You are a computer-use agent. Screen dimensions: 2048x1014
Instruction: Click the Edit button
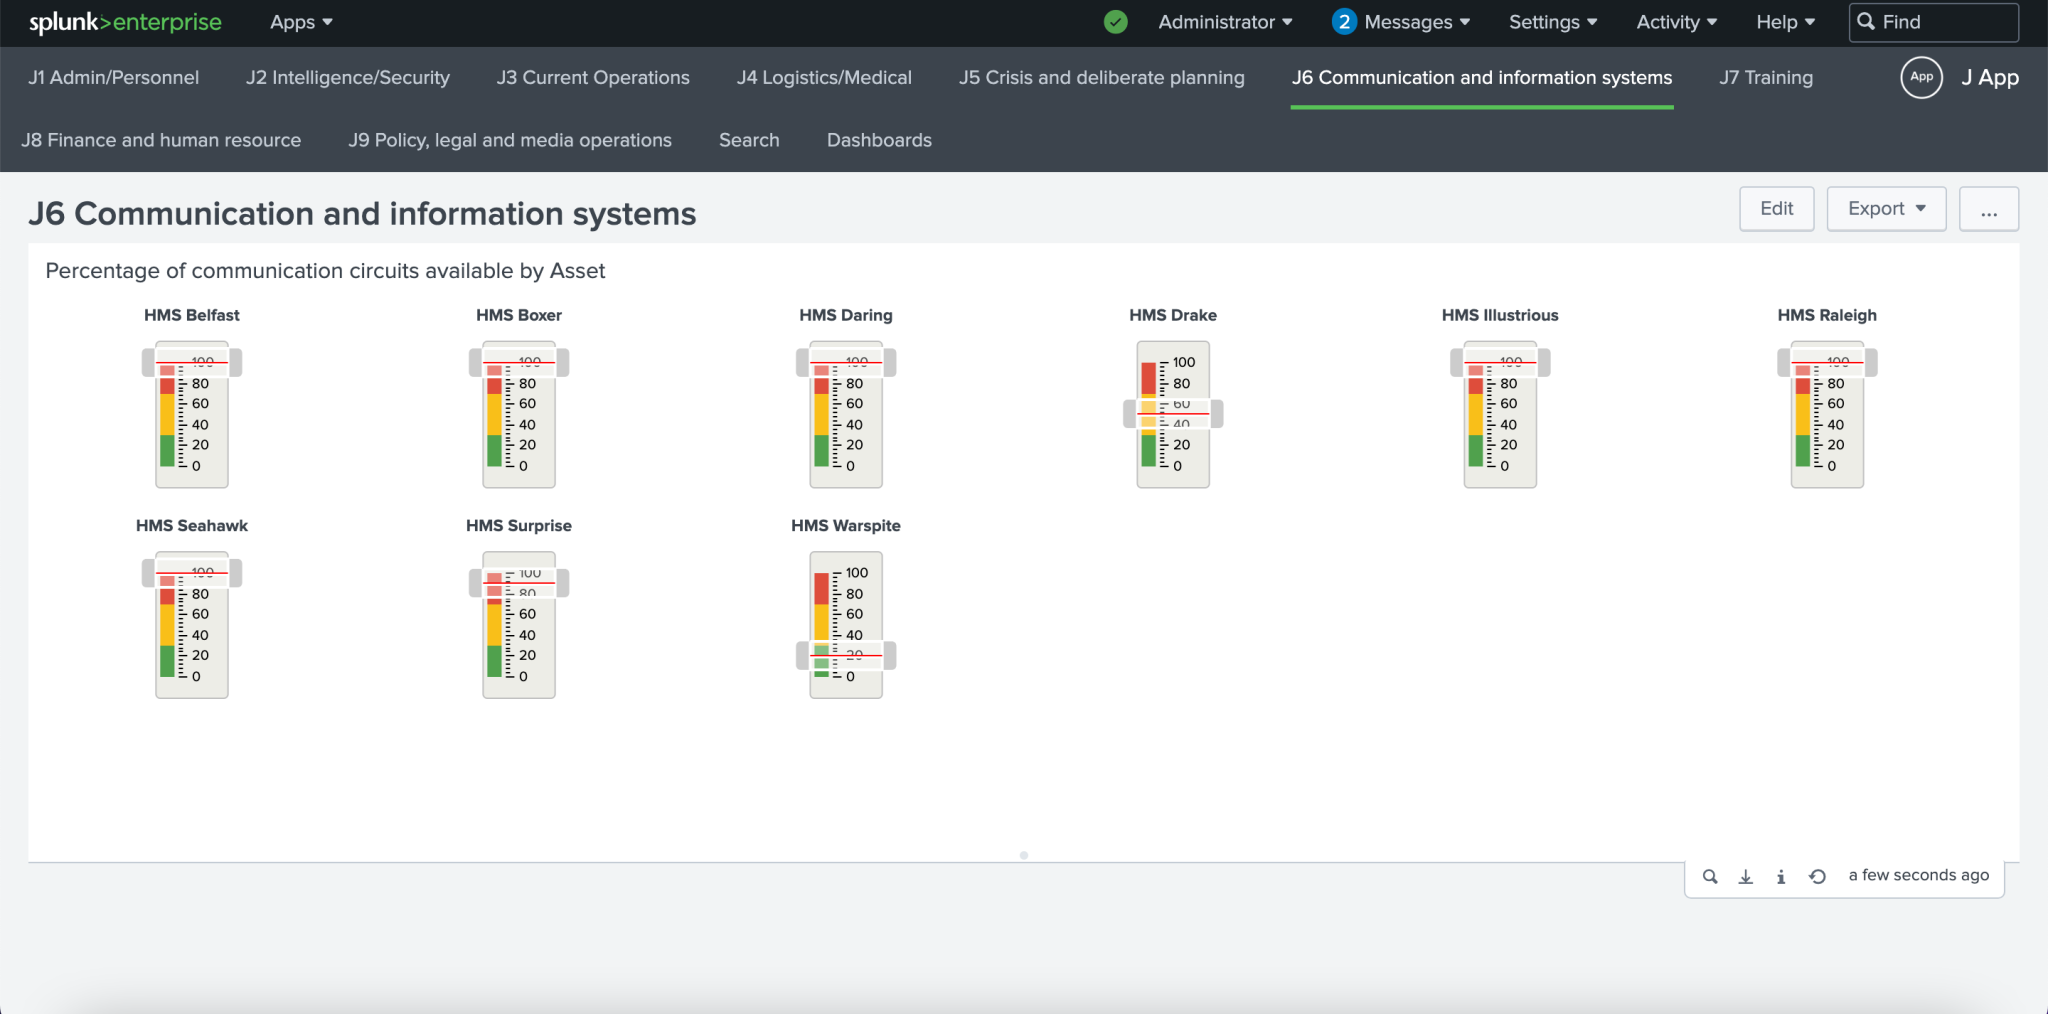pyautogui.click(x=1777, y=208)
